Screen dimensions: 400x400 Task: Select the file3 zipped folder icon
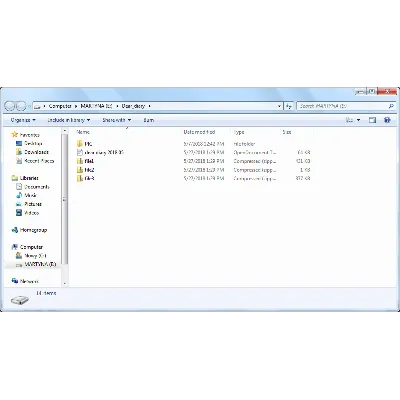coord(80,178)
